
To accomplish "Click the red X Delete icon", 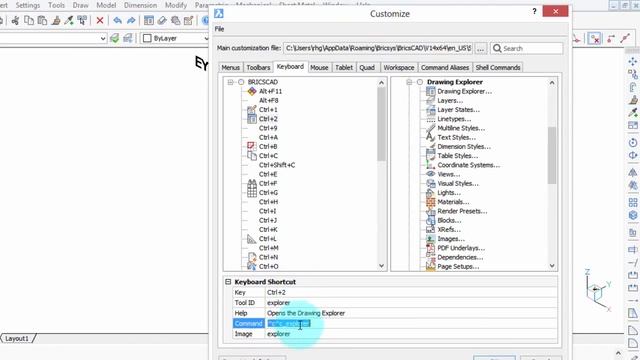I will pyautogui.click(x=100, y=20).
